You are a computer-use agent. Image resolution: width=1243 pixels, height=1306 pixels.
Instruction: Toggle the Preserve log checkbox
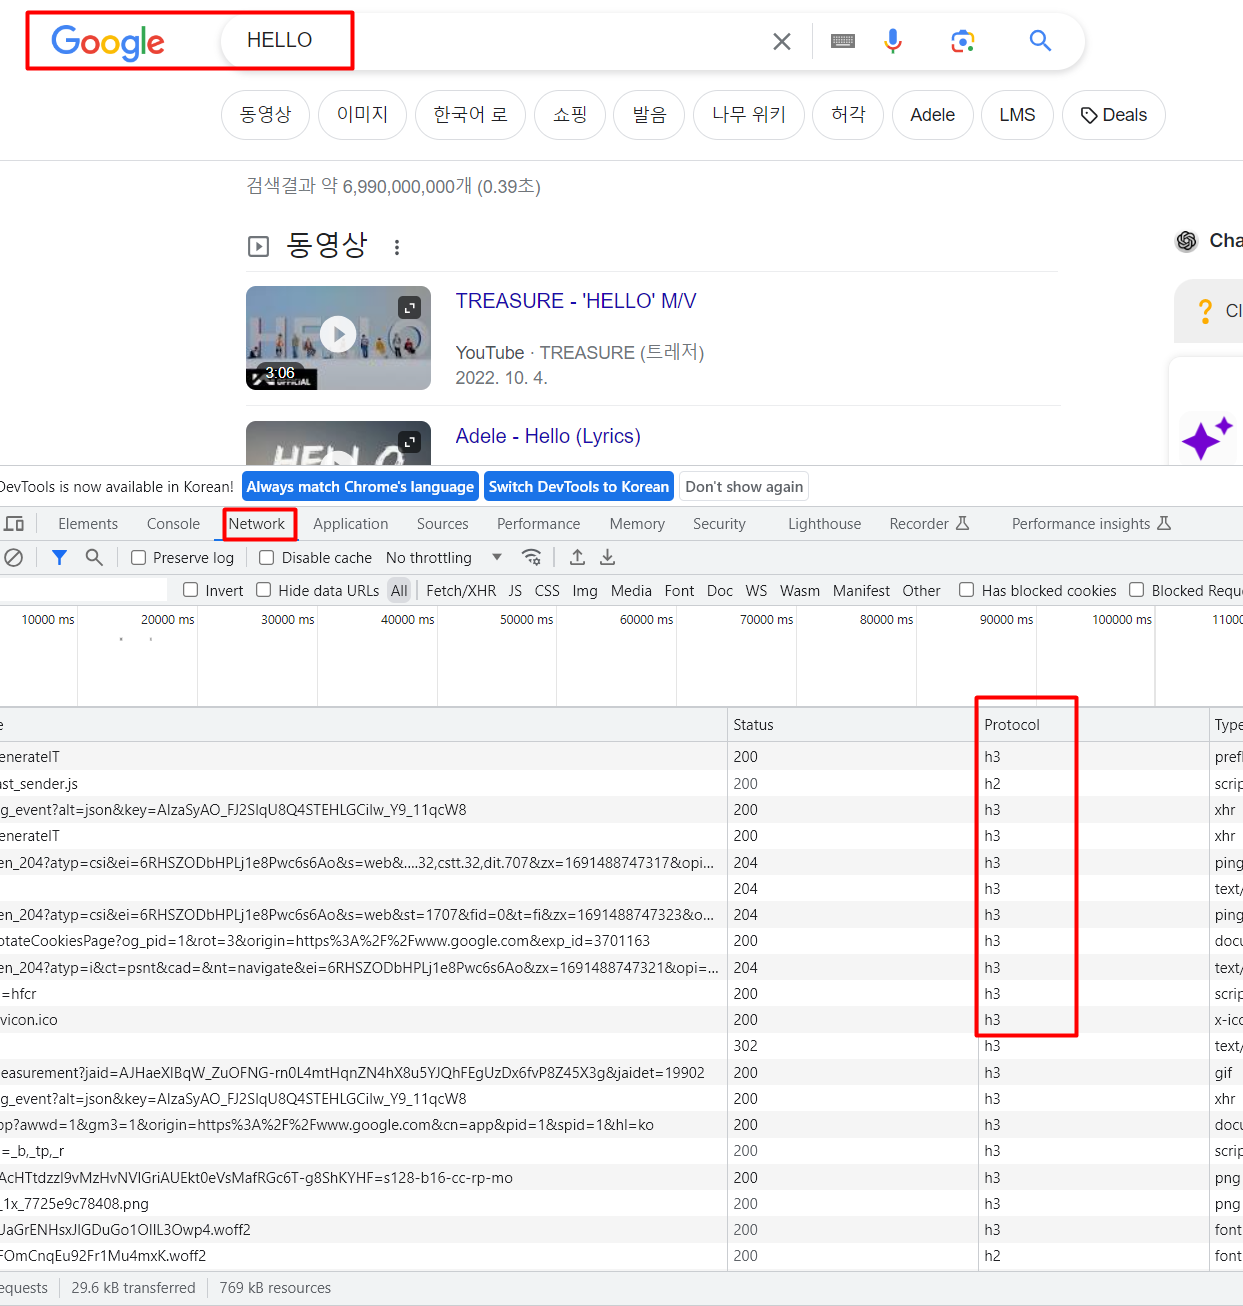(x=139, y=558)
